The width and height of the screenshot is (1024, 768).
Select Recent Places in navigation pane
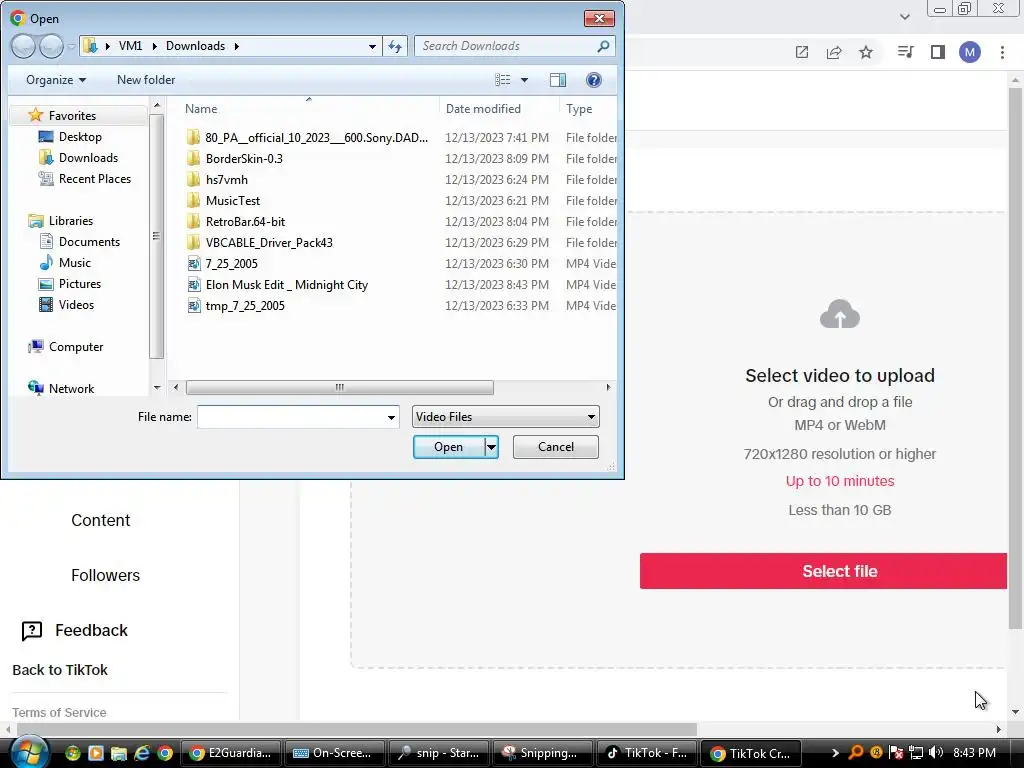coord(85,179)
